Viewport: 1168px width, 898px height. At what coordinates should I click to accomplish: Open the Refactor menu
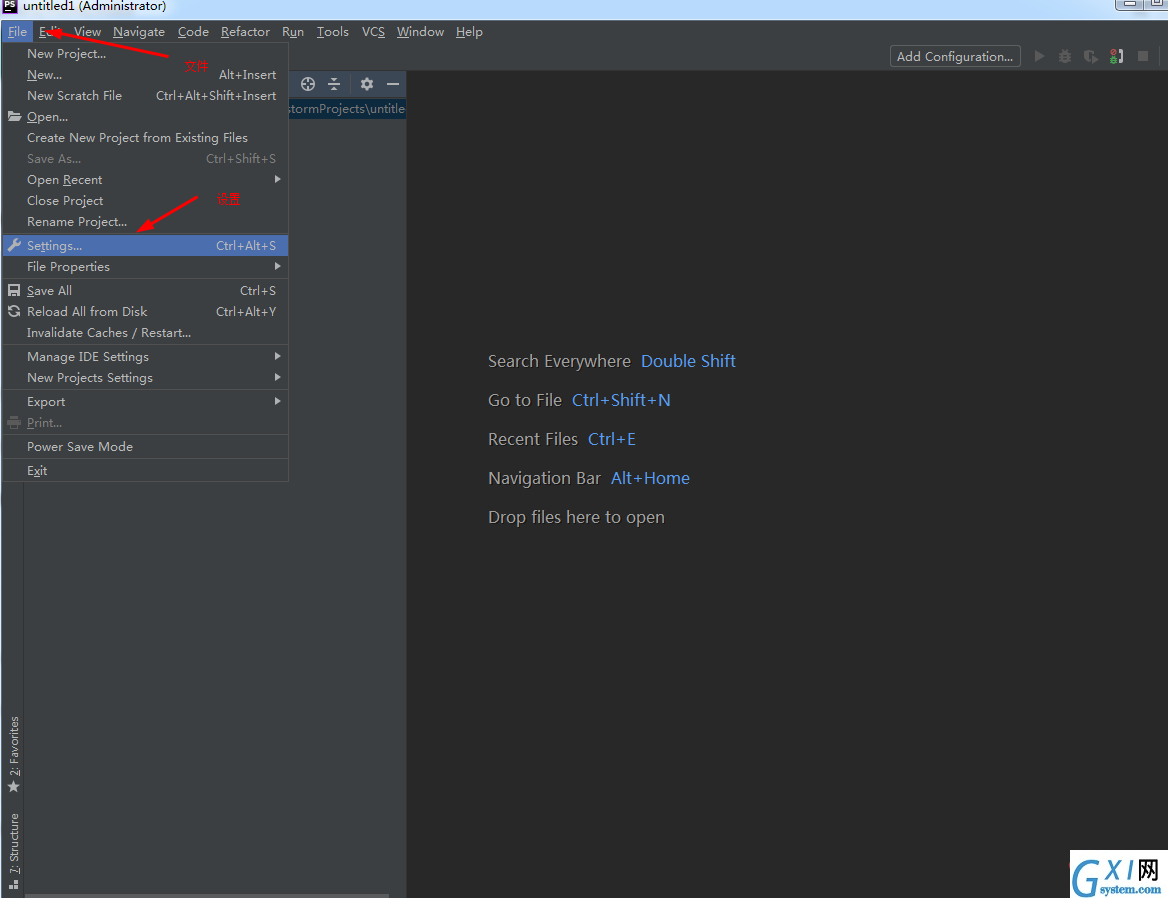click(x=245, y=31)
